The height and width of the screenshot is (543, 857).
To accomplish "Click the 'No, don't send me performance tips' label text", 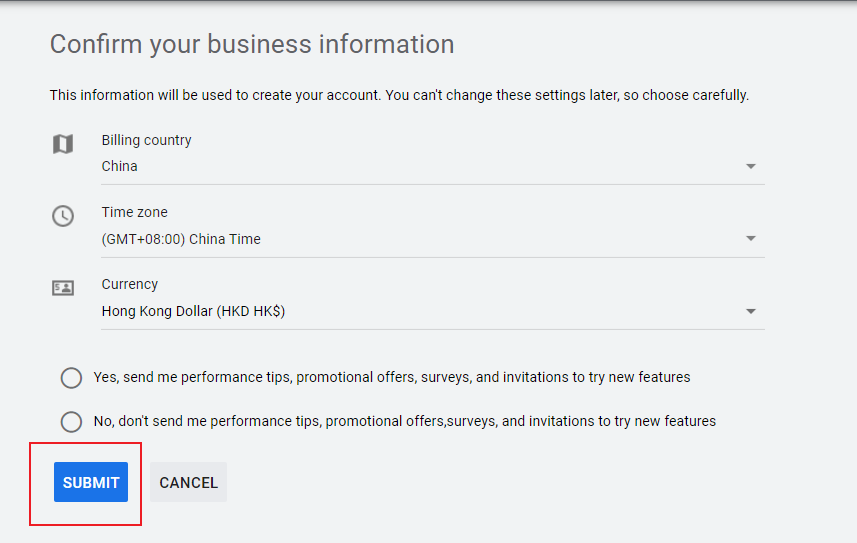I will click(x=405, y=422).
